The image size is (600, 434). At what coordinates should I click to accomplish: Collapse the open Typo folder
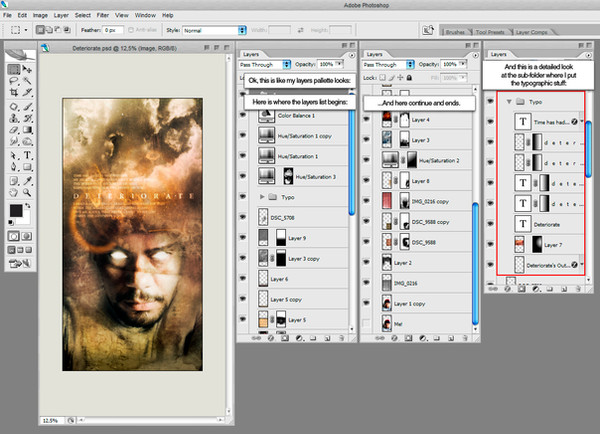tap(509, 101)
